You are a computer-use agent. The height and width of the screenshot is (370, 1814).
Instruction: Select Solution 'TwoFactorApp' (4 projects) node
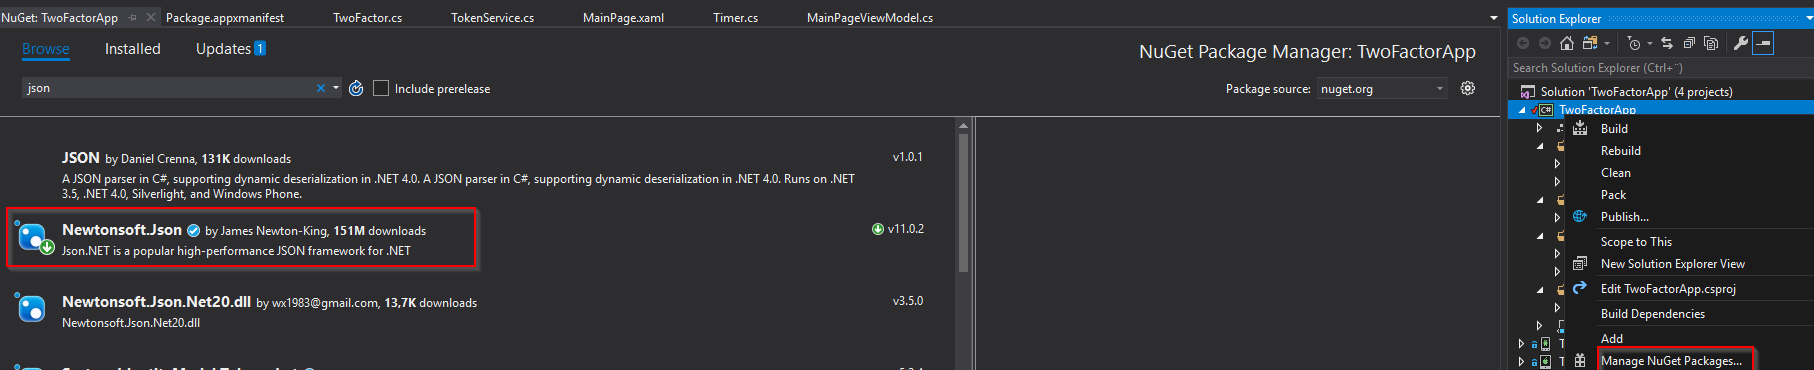click(1636, 92)
